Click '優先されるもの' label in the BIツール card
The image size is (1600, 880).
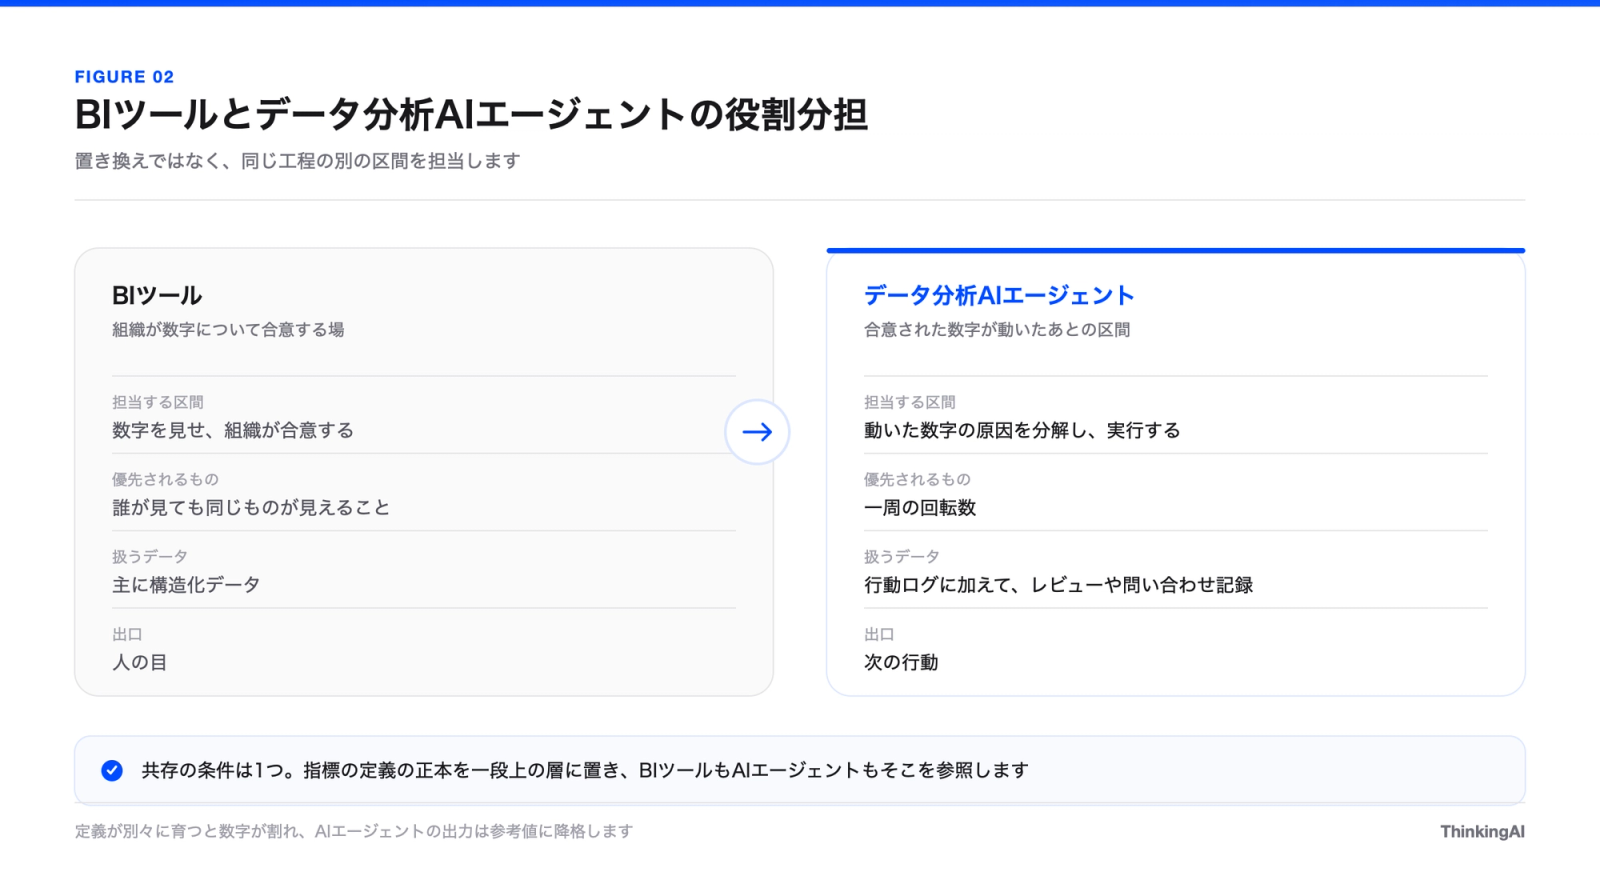point(165,480)
